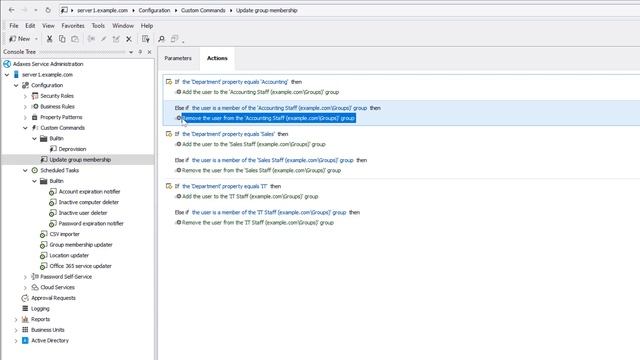Open the Console Tree pane dropdown arrow

click(131, 52)
